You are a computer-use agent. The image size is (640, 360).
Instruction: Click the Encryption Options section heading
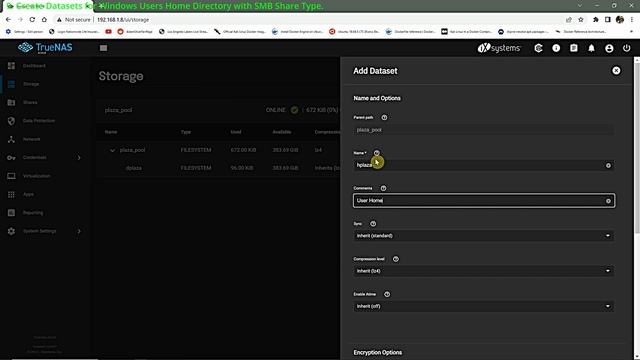(378, 353)
